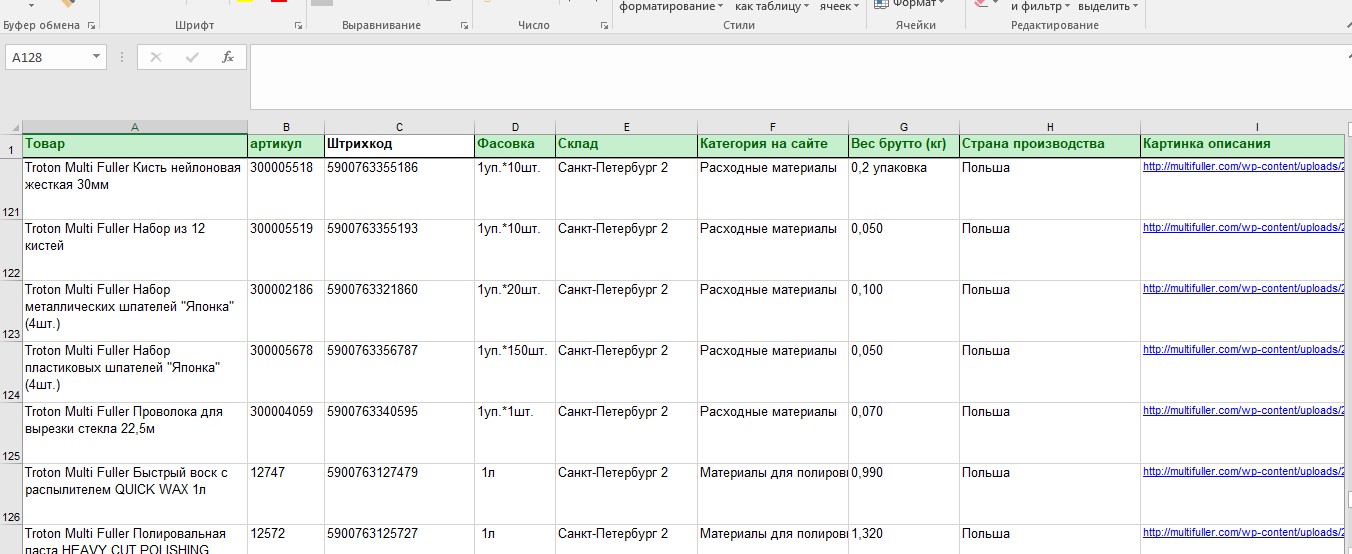Click the Select All corner triangle
This screenshot has width=1352, height=554.
[x=13, y=127]
